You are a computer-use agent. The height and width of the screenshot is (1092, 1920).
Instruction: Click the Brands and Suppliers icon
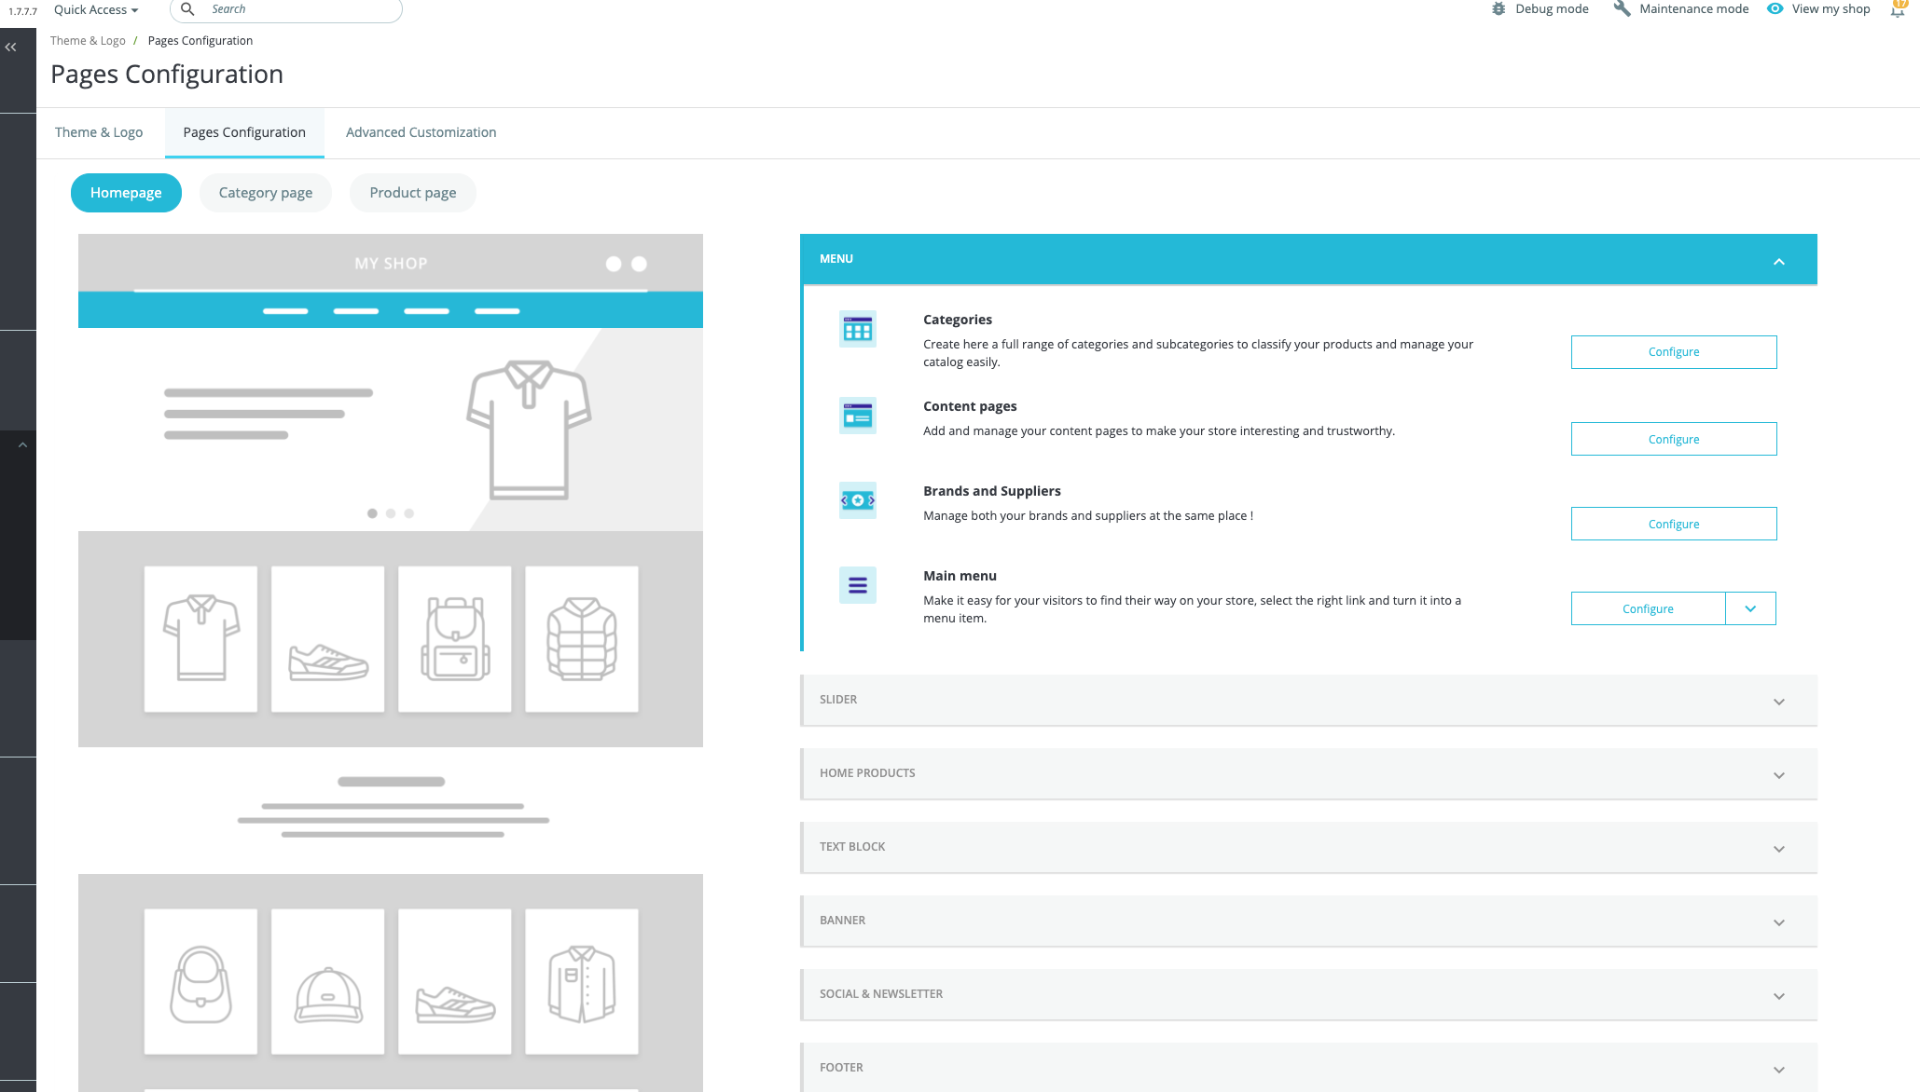(857, 500)
